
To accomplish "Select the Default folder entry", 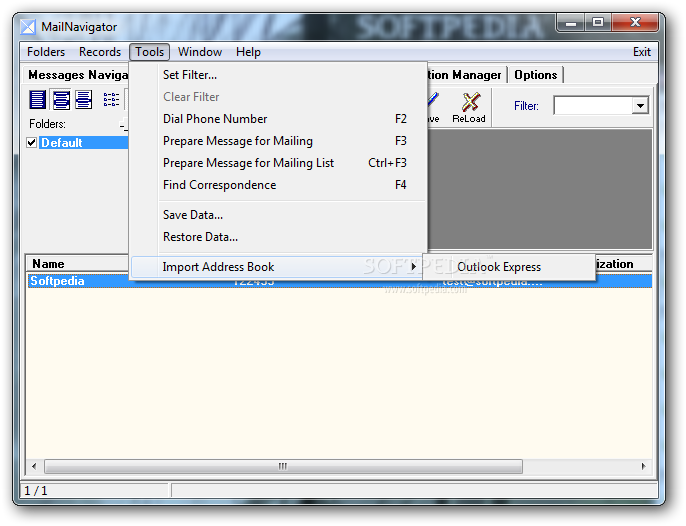I will [83, 143].
